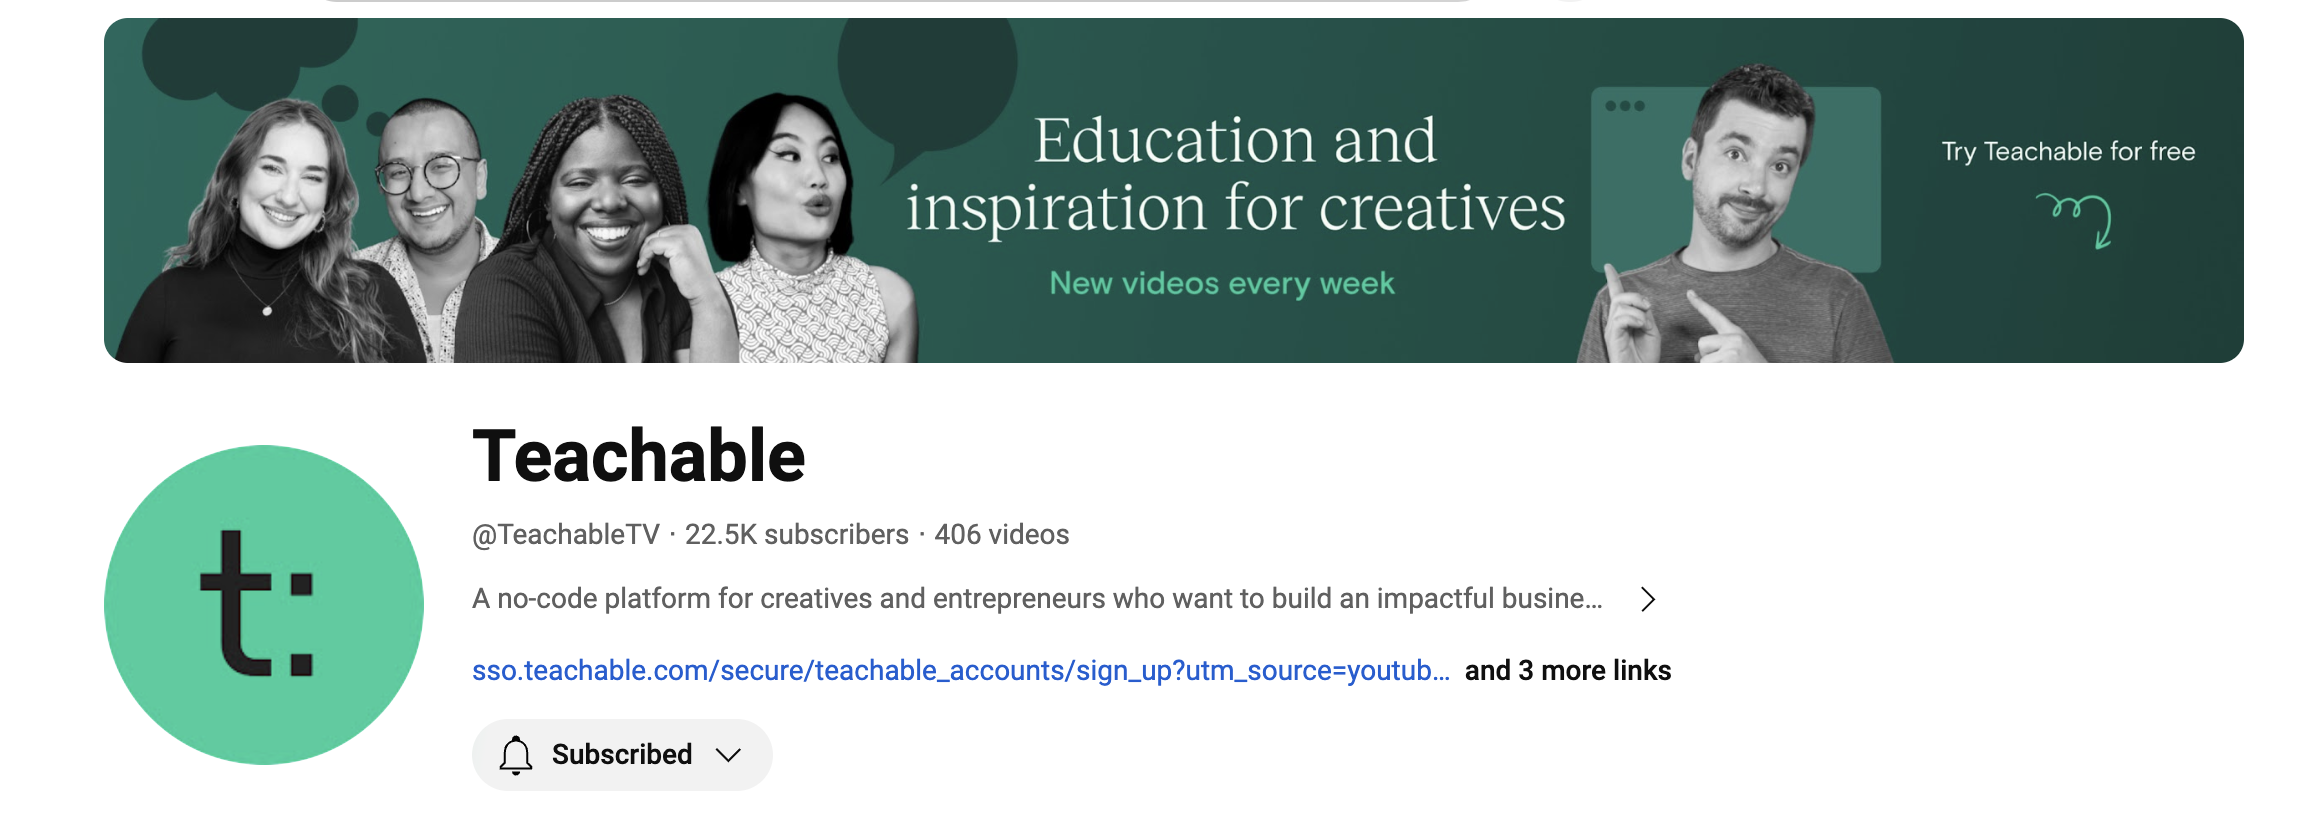
Task: Click the channel description text
Action: point(1037,598)
